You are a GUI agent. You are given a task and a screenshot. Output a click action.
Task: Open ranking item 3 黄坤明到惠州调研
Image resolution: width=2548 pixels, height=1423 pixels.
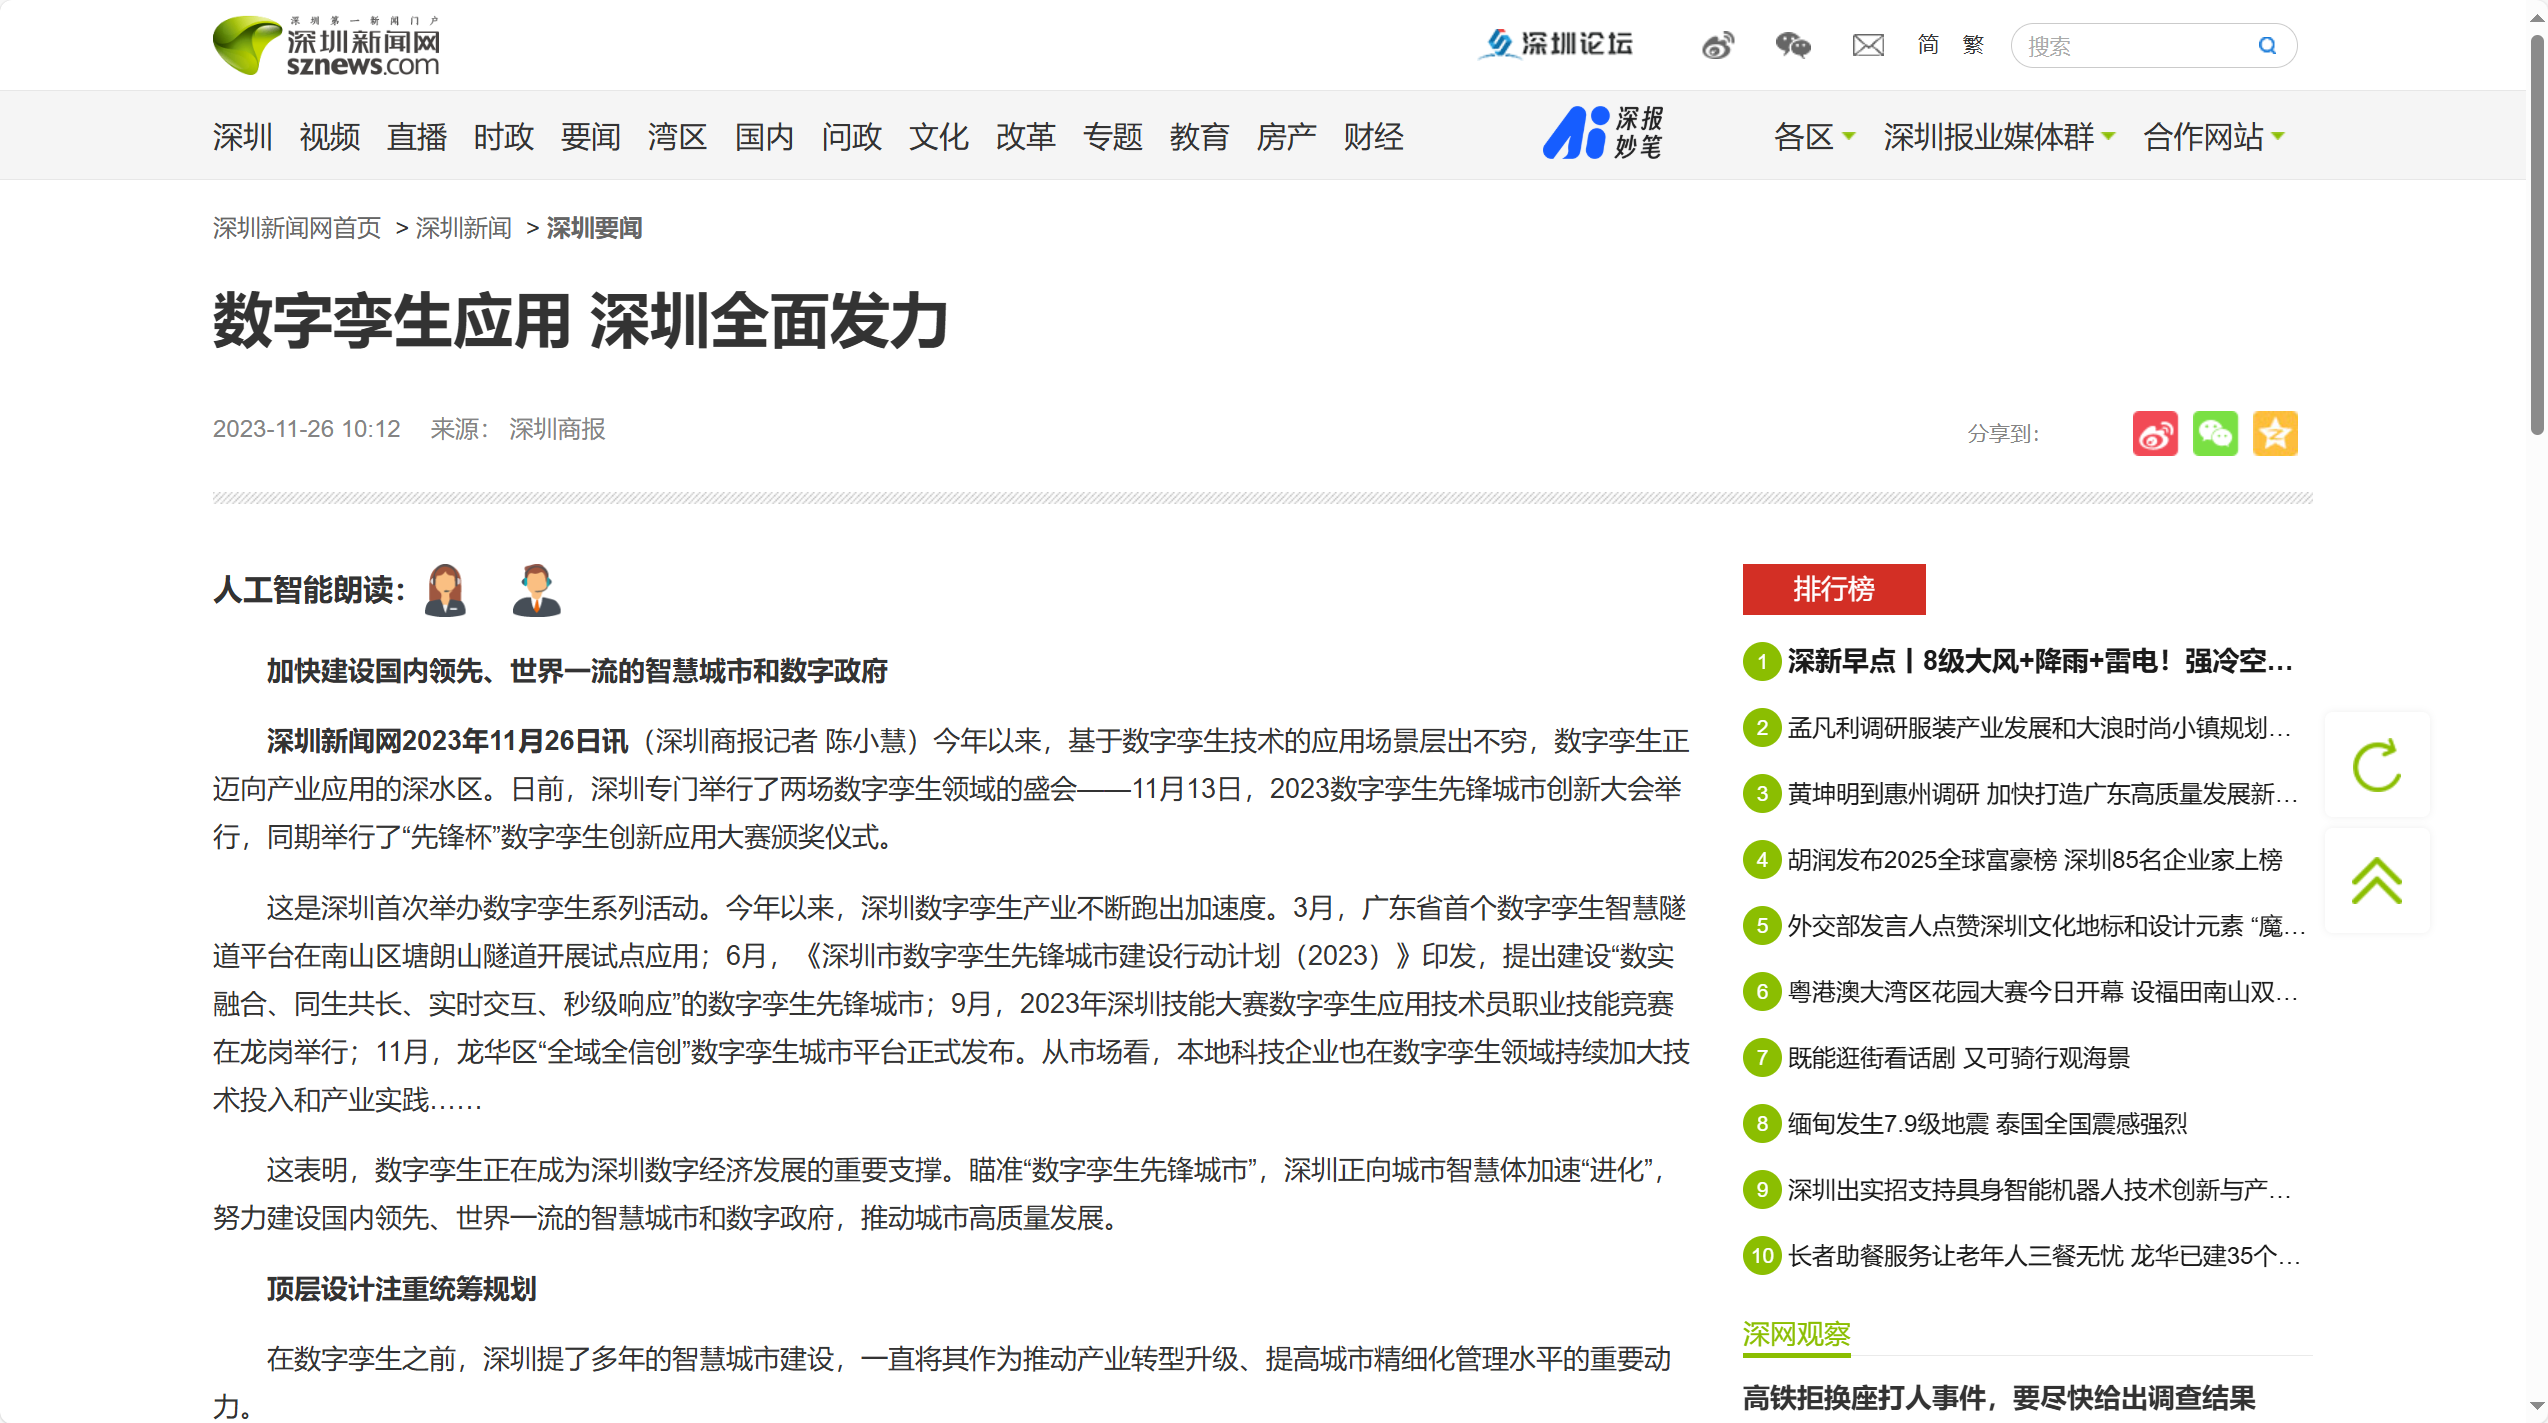pos(2043,793)
